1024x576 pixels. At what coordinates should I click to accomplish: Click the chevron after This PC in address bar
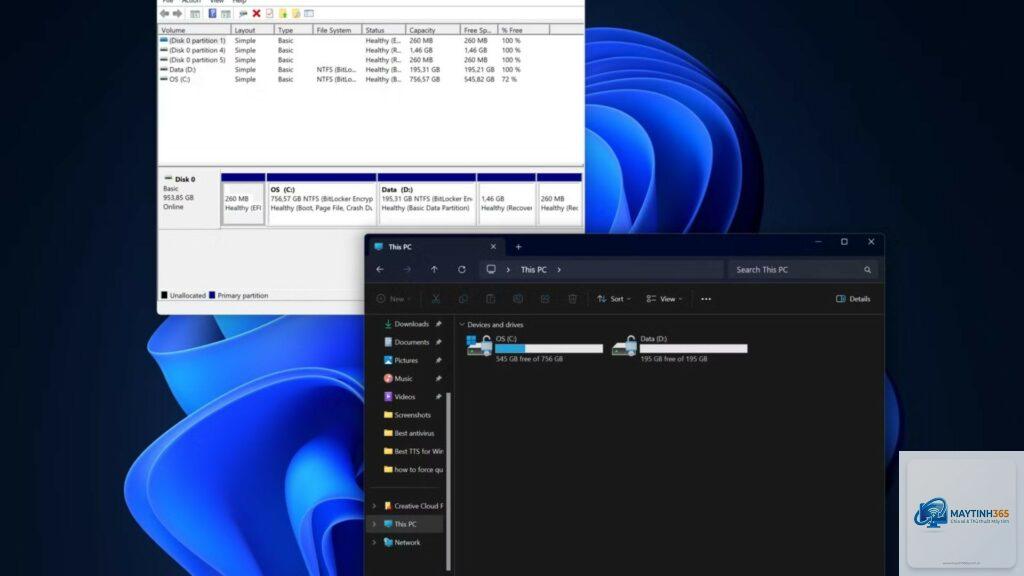click(x=559, y=270)
